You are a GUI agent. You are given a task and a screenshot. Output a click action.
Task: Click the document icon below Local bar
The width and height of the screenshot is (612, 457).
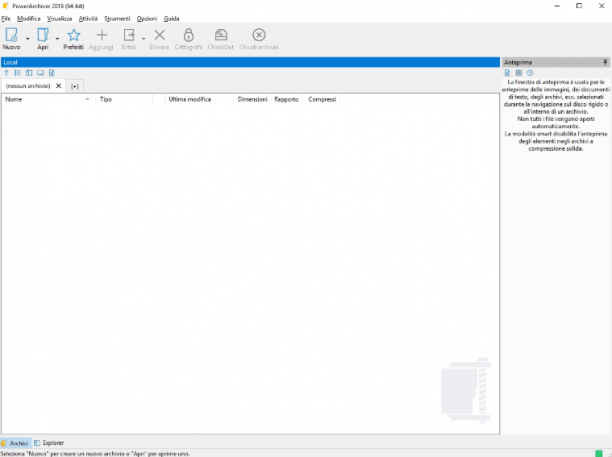[52, 73]
